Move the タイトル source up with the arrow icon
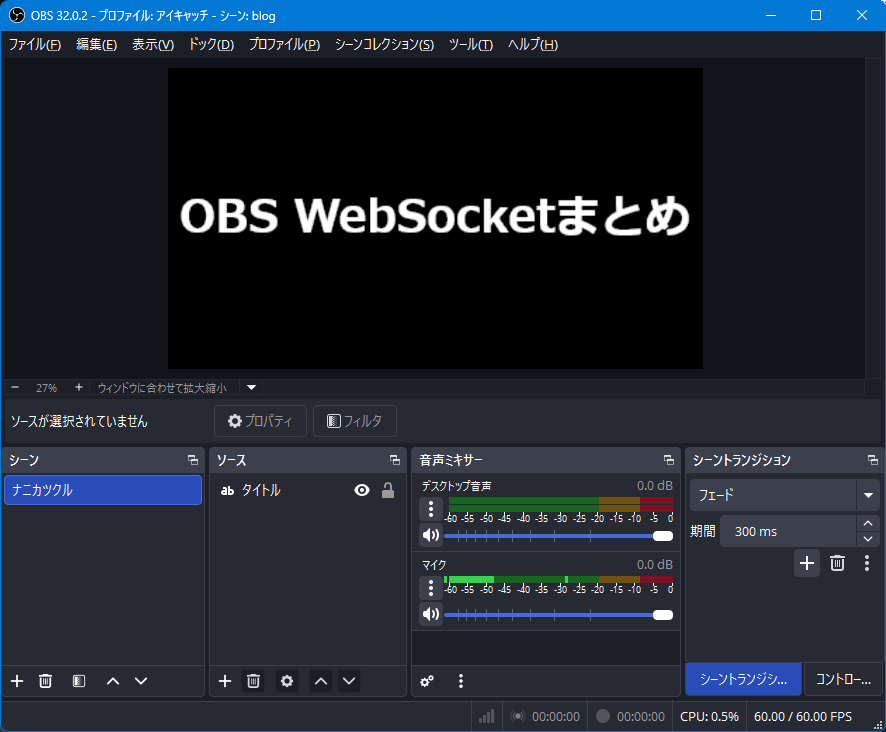 pos(320,681)
